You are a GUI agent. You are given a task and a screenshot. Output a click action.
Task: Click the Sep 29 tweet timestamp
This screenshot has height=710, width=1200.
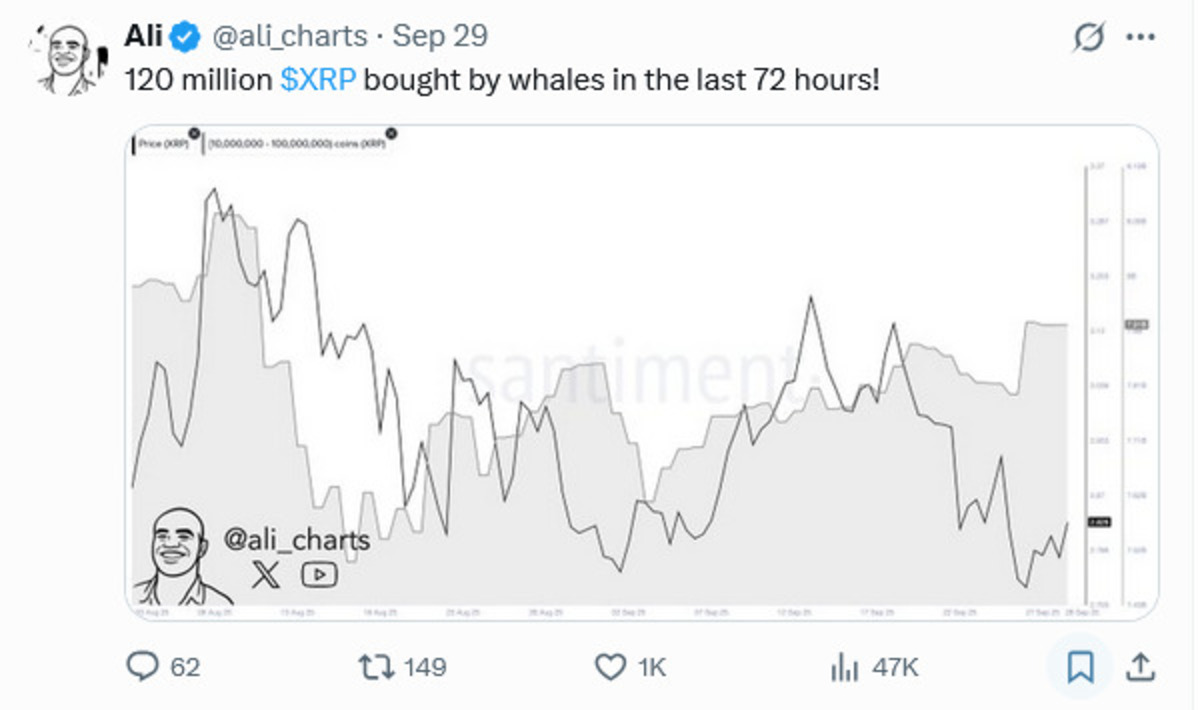tap(440, 37)
